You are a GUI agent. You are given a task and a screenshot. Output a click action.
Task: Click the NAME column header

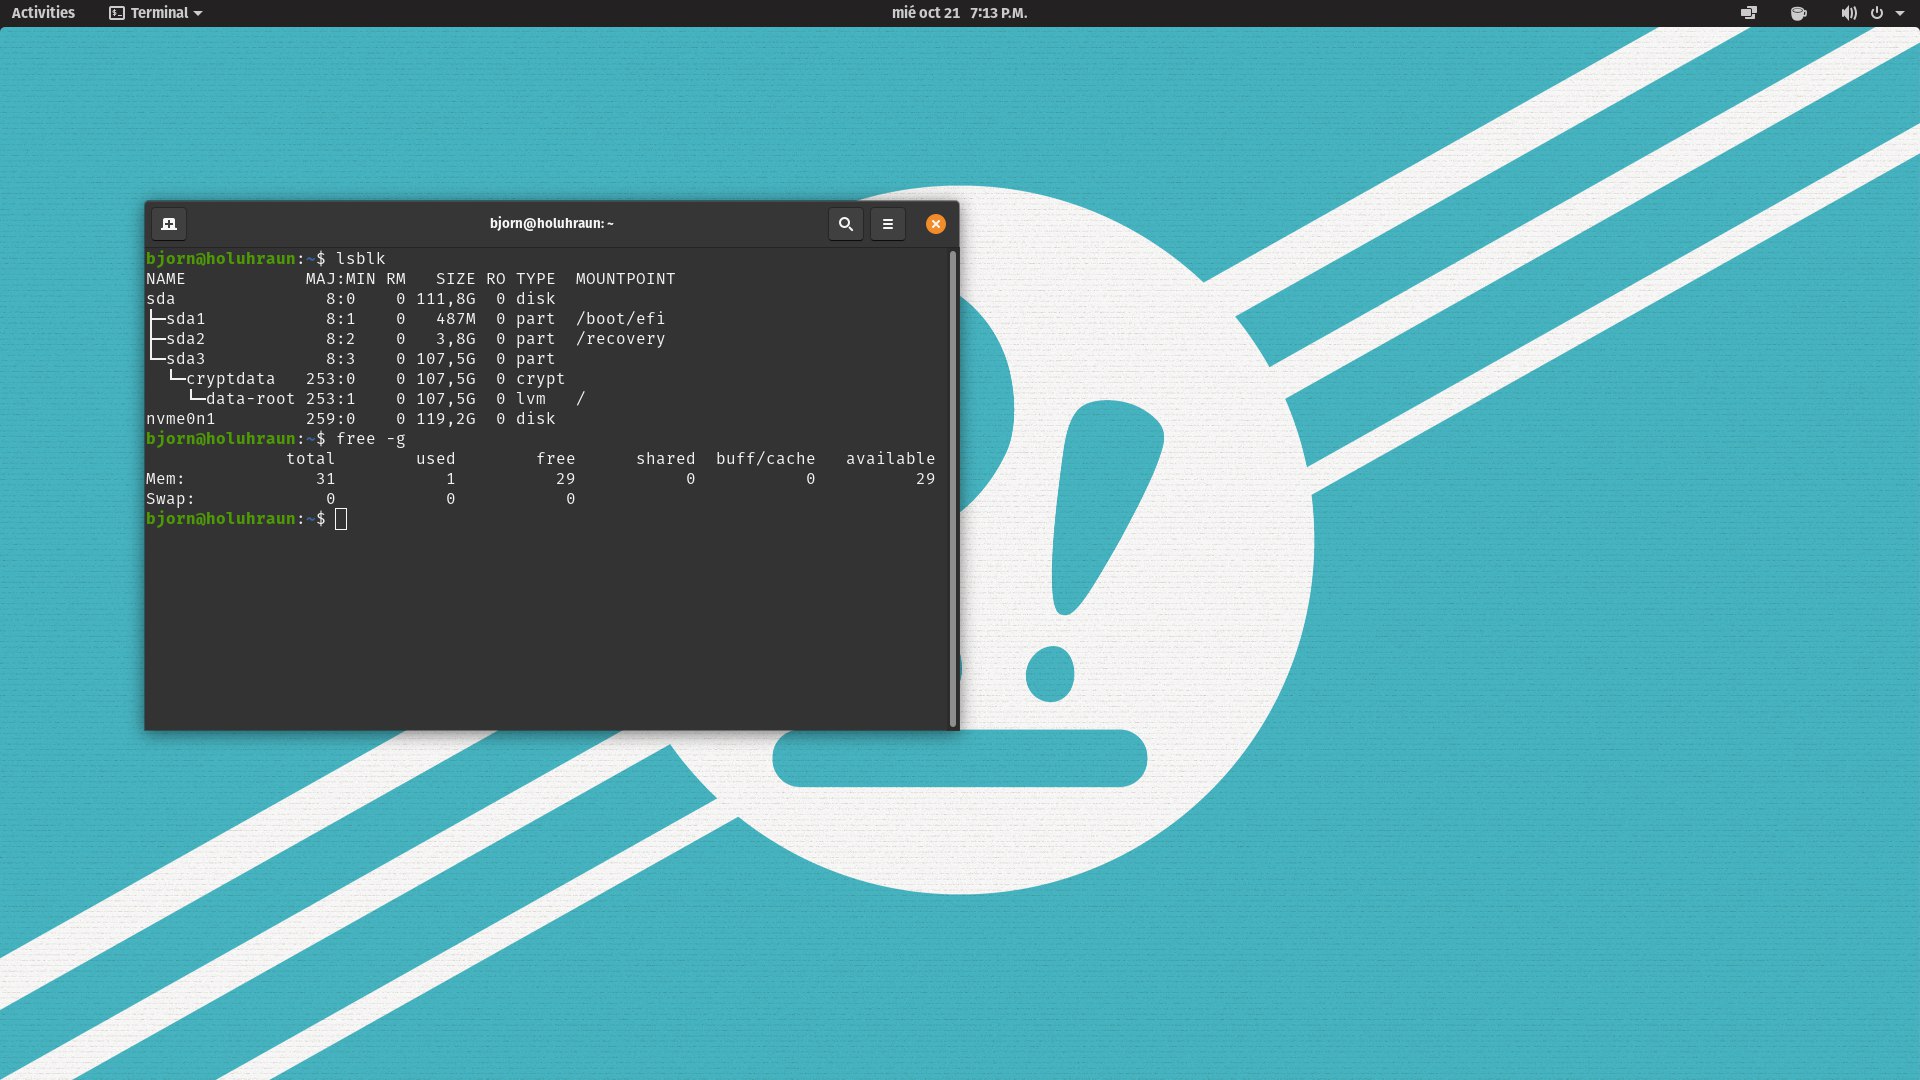tap(166, 278)
